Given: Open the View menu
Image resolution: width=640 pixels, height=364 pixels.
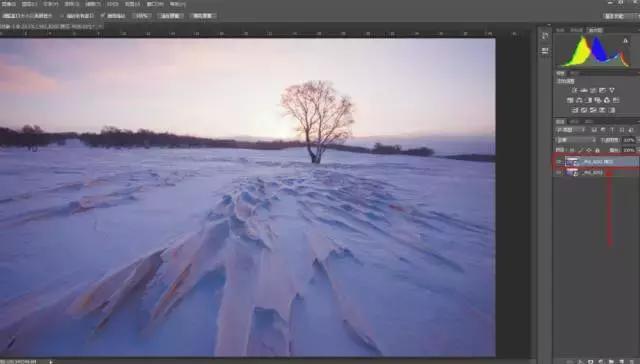Looking at the screenshot, I should pos(132,4).
